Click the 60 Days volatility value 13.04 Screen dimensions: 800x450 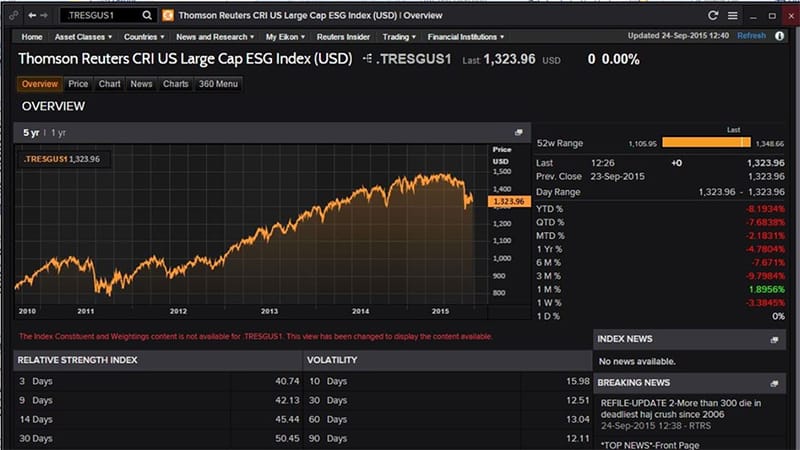[x=578, y=419]
